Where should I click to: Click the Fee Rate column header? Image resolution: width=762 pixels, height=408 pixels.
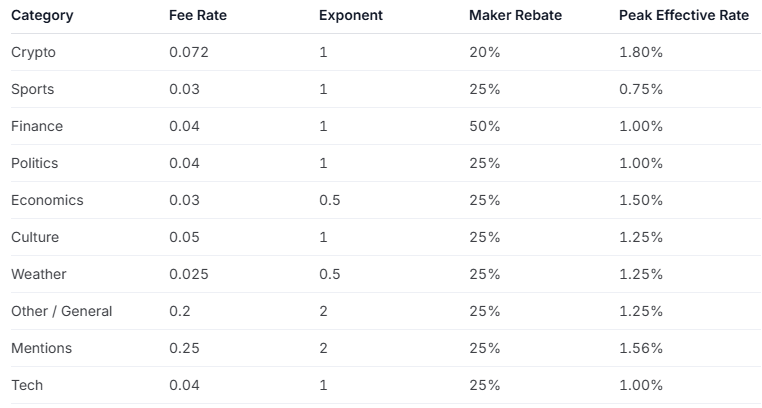click(196, 16)
